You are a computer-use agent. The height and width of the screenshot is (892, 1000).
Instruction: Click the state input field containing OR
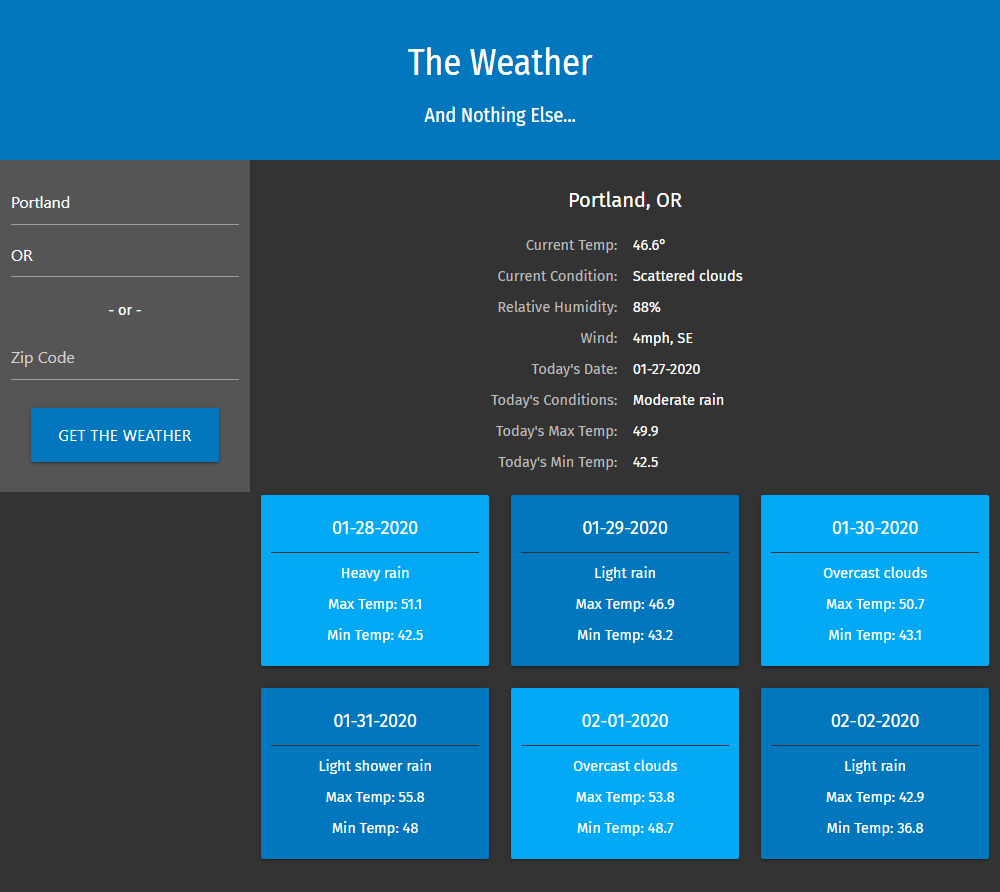(124, 256)
